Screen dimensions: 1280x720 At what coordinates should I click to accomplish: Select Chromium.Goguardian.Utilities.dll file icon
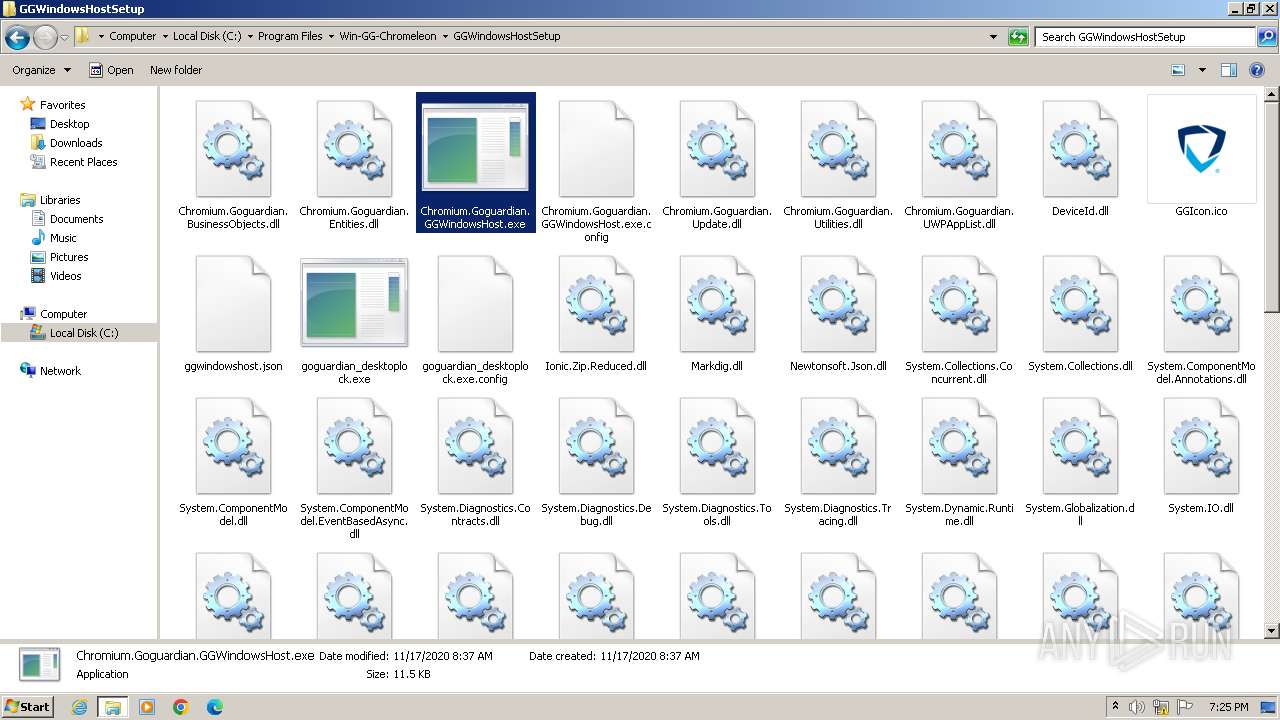click(x=838, y=149)
